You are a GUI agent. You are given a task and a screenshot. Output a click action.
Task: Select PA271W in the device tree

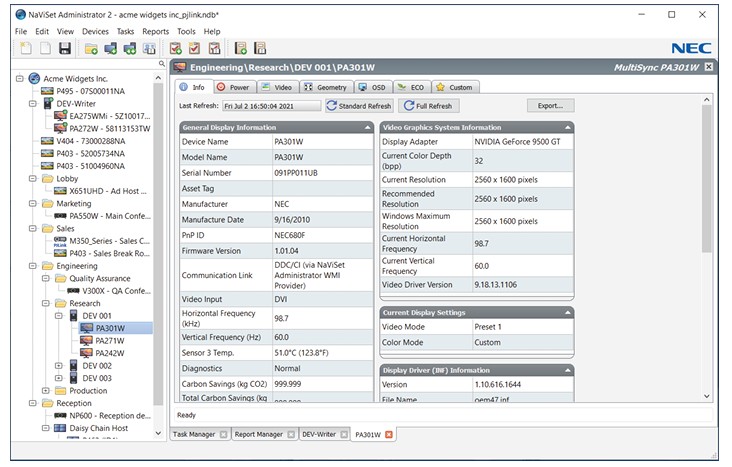pos(109,340)
